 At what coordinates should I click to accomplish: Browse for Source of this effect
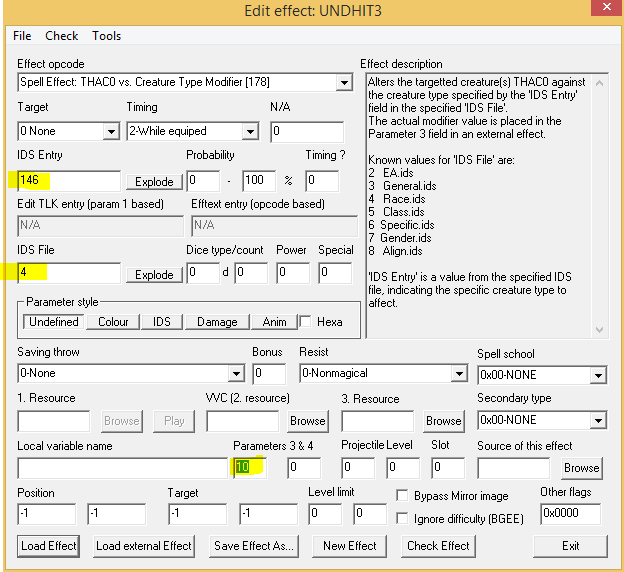[x=581, y=468]
